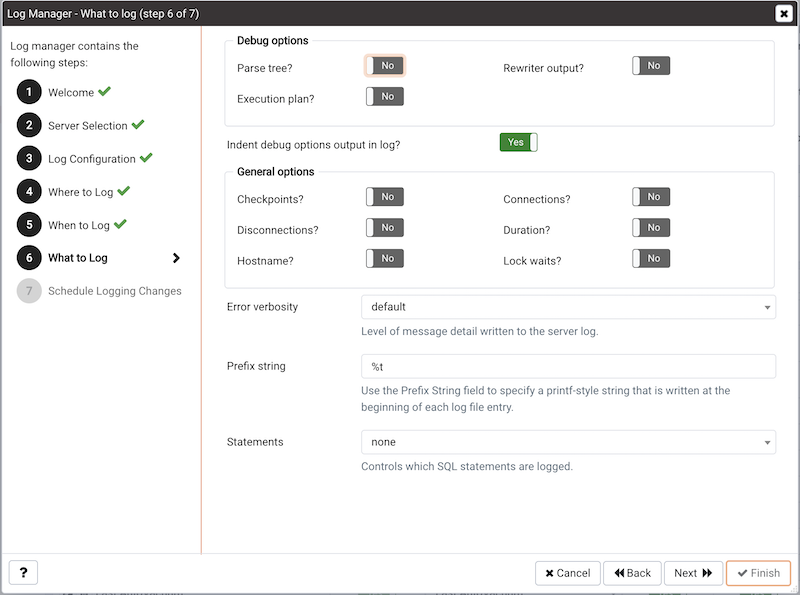The height and width of the screenshot is (595, 800).
Task: Enable the Connections logging switch
Action: (x=651, y=197)
